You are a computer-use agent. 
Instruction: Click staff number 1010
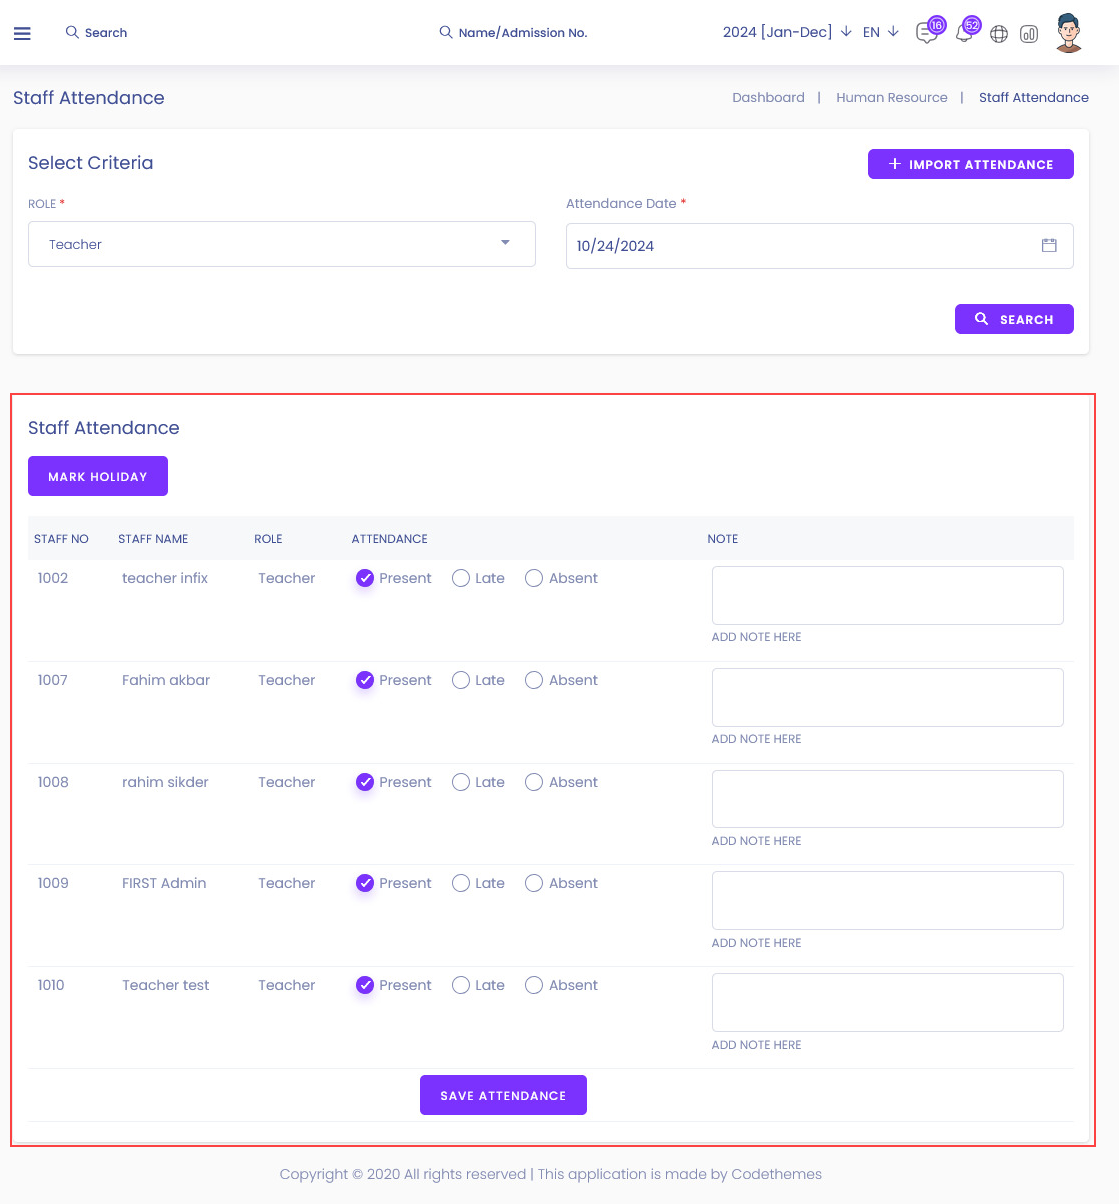51,985
